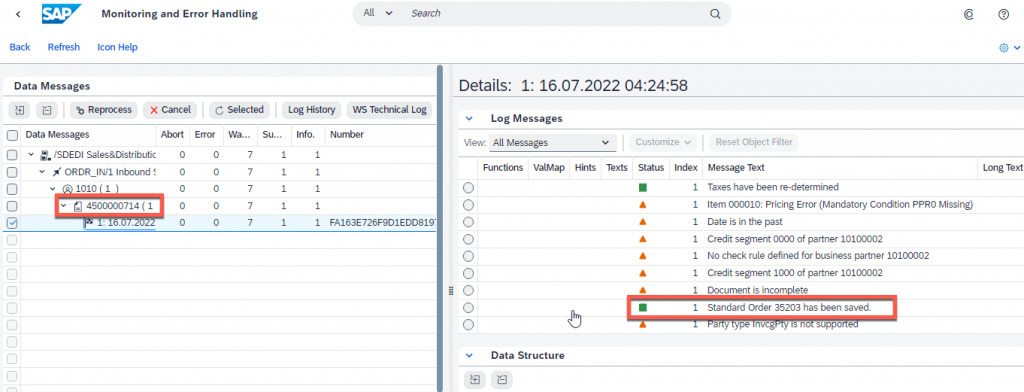Click the Hints column header

click(x=586, y=168)
